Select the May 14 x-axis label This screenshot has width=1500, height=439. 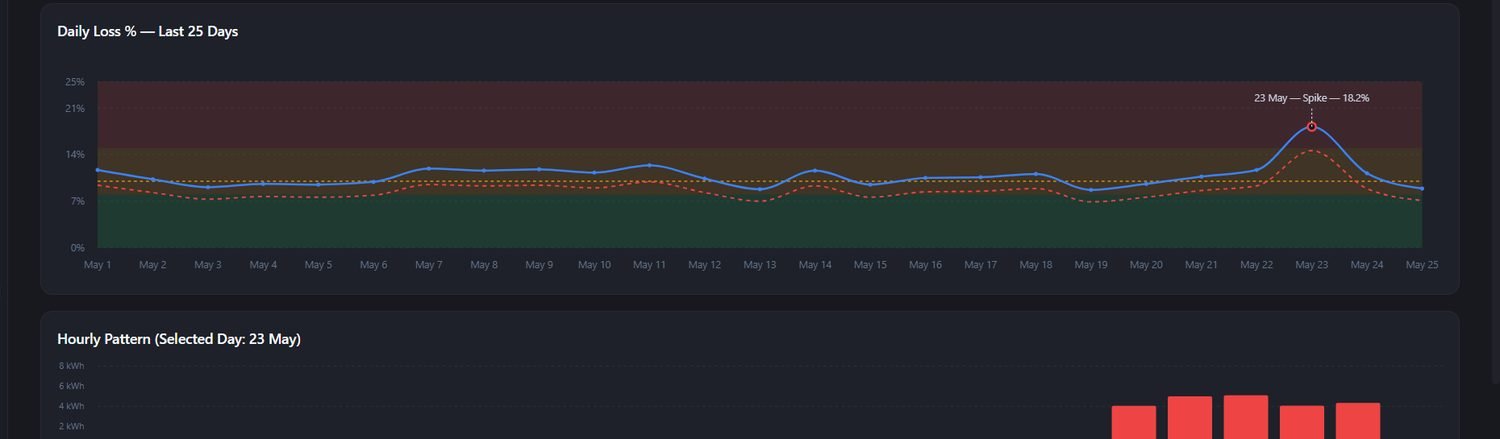[x=815, y=265]
